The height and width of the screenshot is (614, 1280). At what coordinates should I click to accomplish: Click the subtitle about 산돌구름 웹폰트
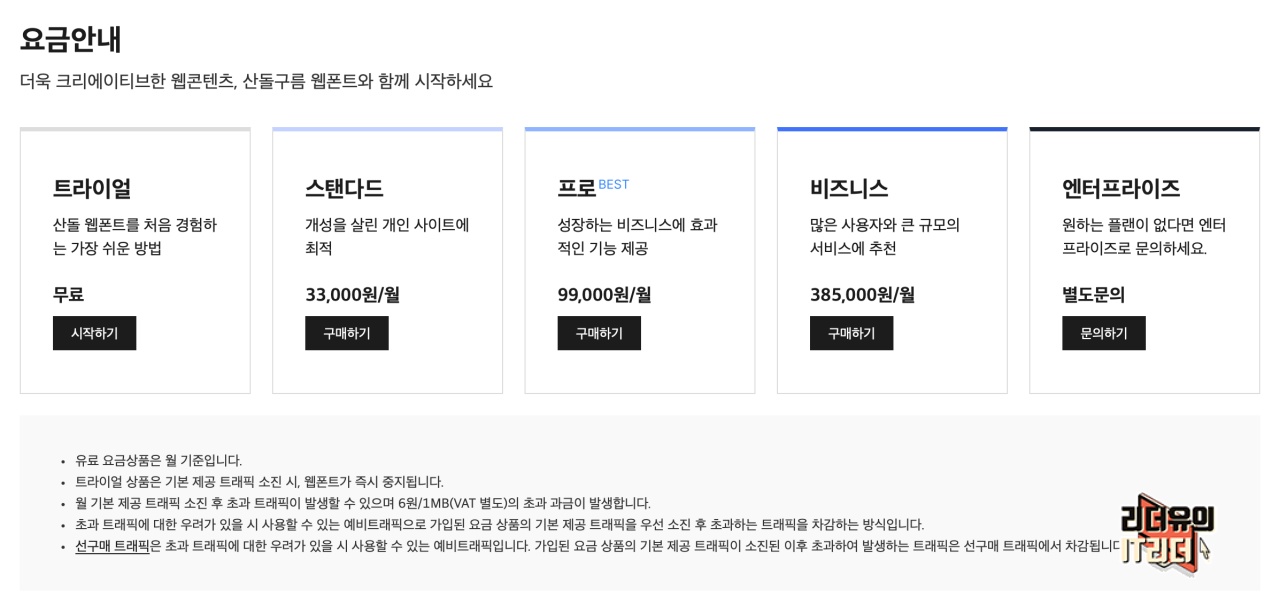[256, 81]
